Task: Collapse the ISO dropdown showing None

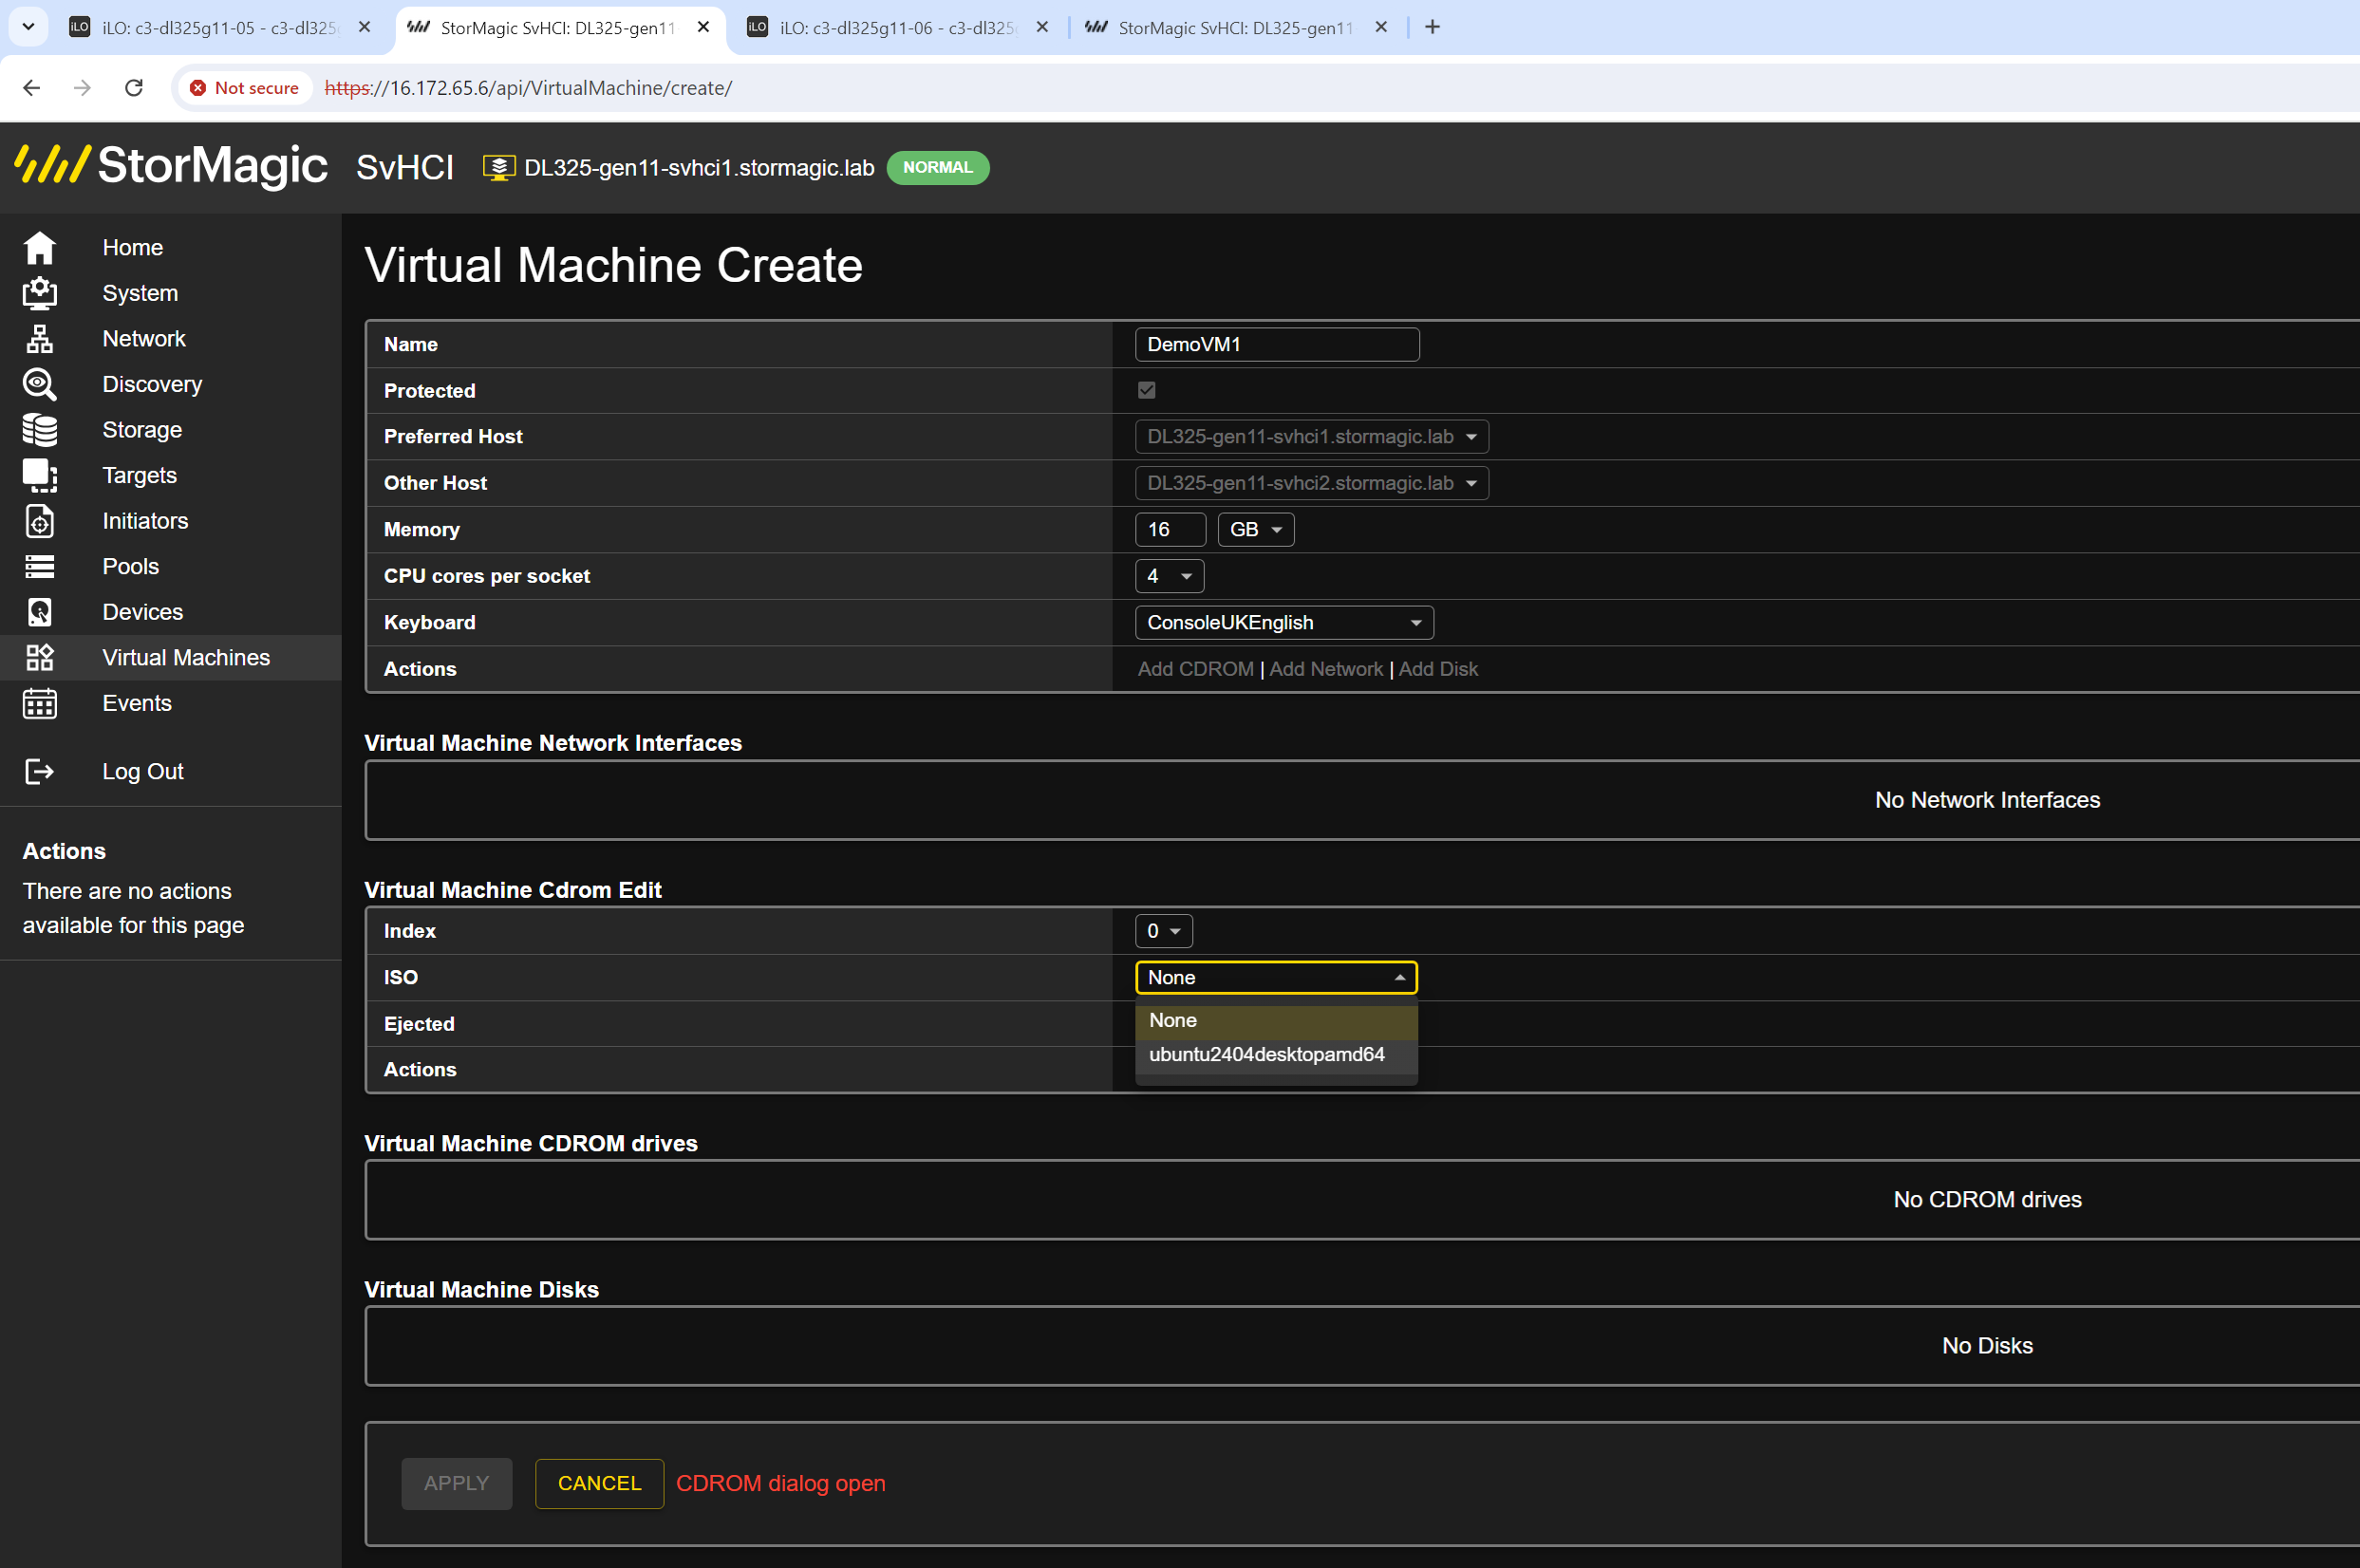Action: pyautogui.click(x=1276, y=977)
